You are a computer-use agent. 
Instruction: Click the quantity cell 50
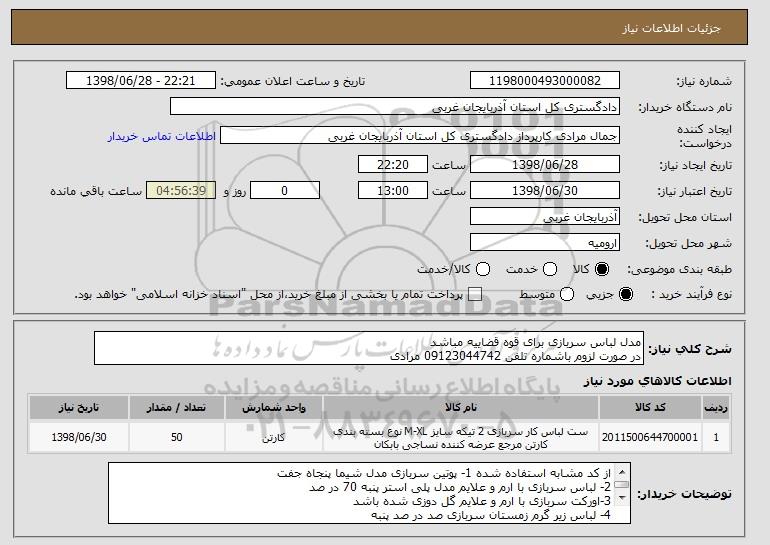[x=177, y=437]
